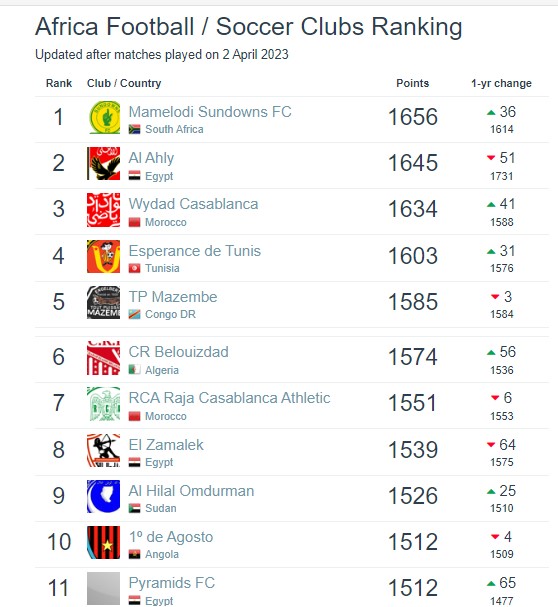Click the Congo DR country link

pyautogui.click(x=170, y=314)
